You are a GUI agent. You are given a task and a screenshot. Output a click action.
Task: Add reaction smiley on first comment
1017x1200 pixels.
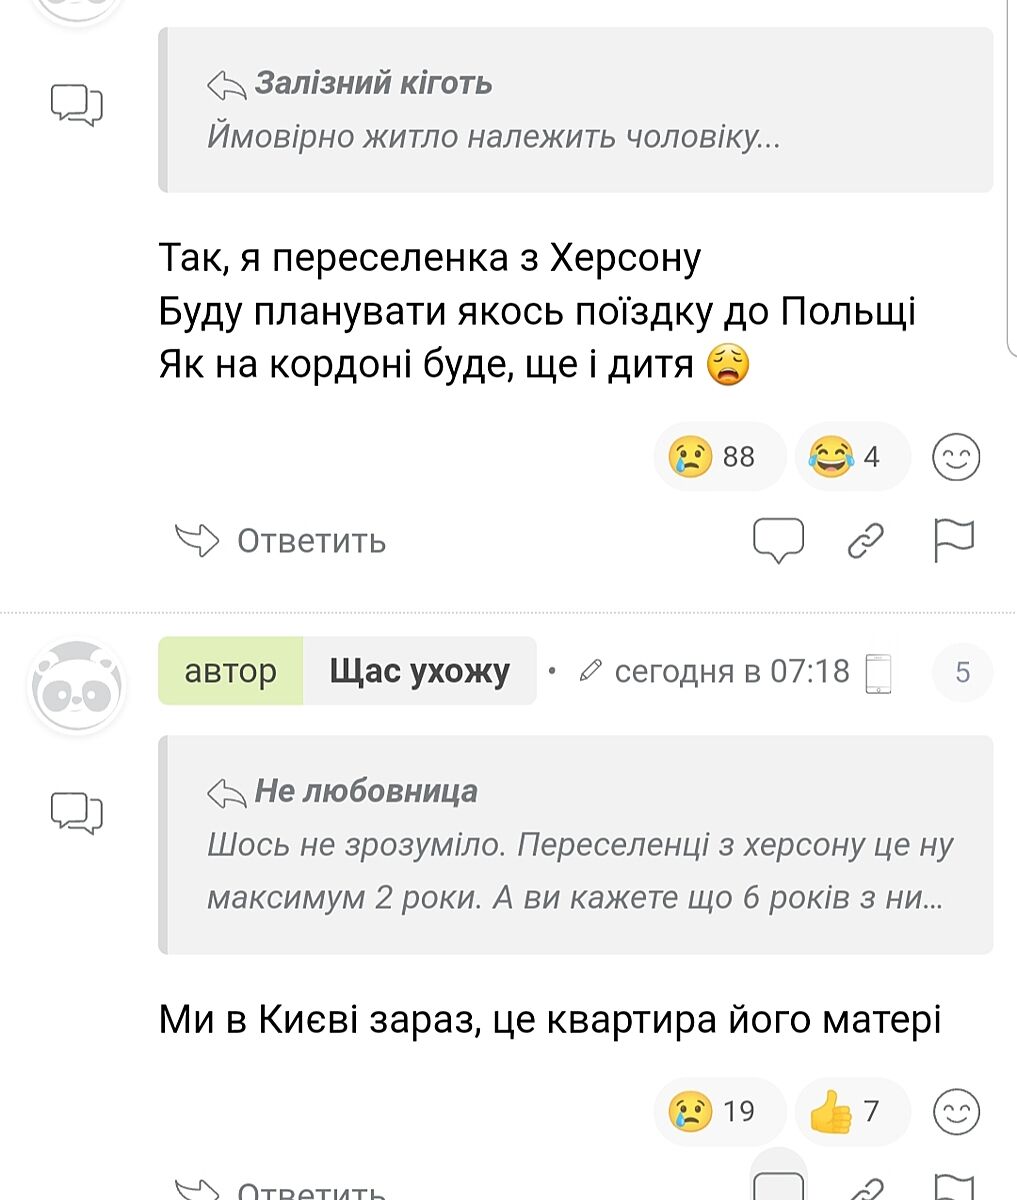(956, 457)
